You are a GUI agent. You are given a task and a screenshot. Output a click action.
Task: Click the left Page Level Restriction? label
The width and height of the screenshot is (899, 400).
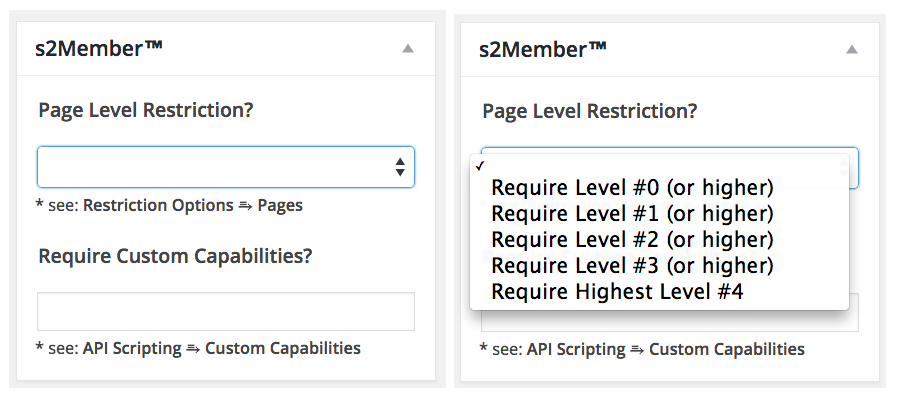click(x=146, y=109)
